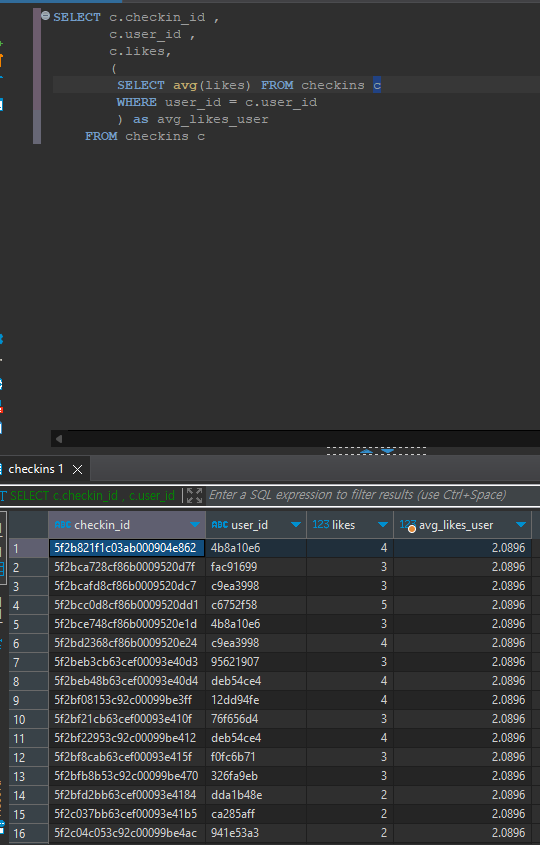Click the panel splitter arrows below editor
Screen dimensions: 540x845
pyautogui.click(x=377, y=451)
